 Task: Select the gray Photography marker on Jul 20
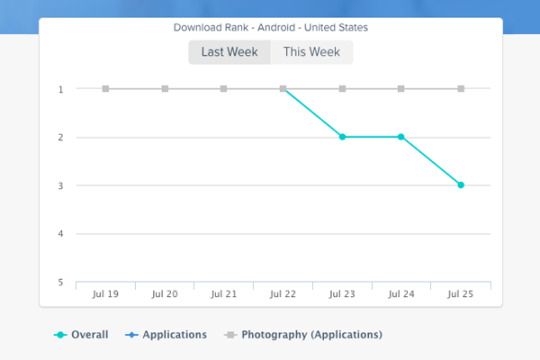pyautogui.click(x=165, y=89)
